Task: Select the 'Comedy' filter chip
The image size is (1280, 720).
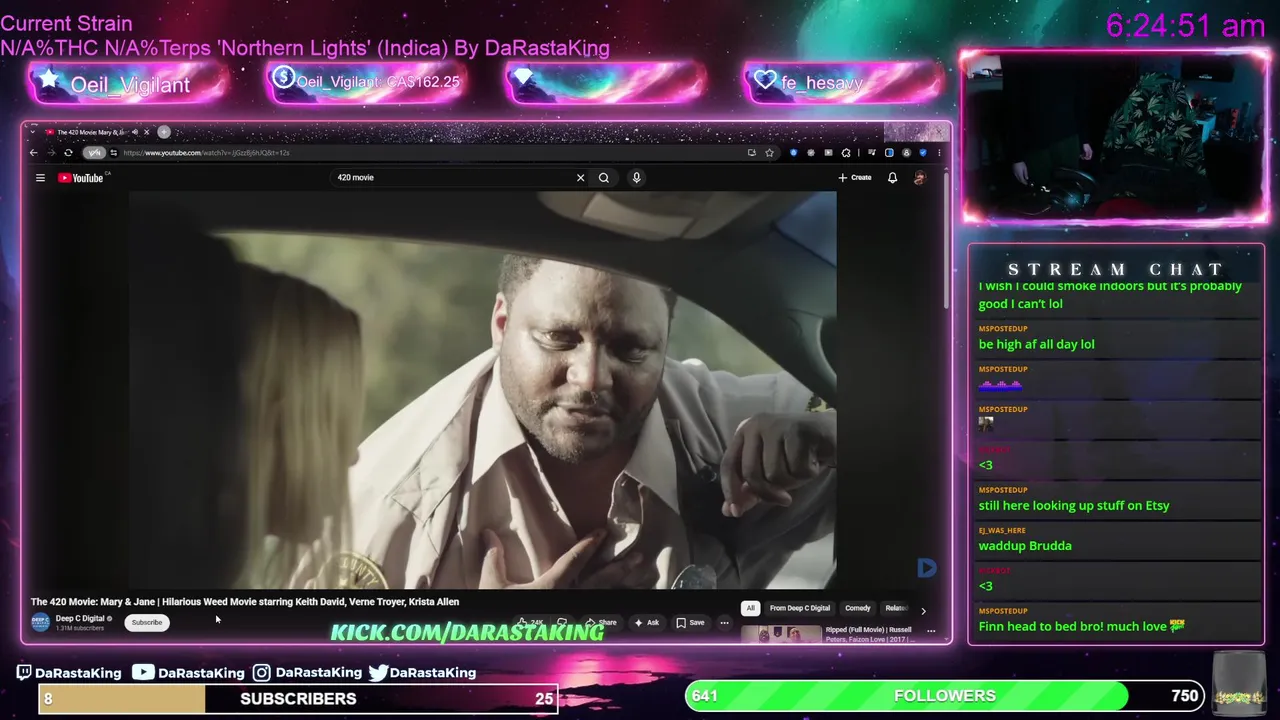Action: click(858, 608)
